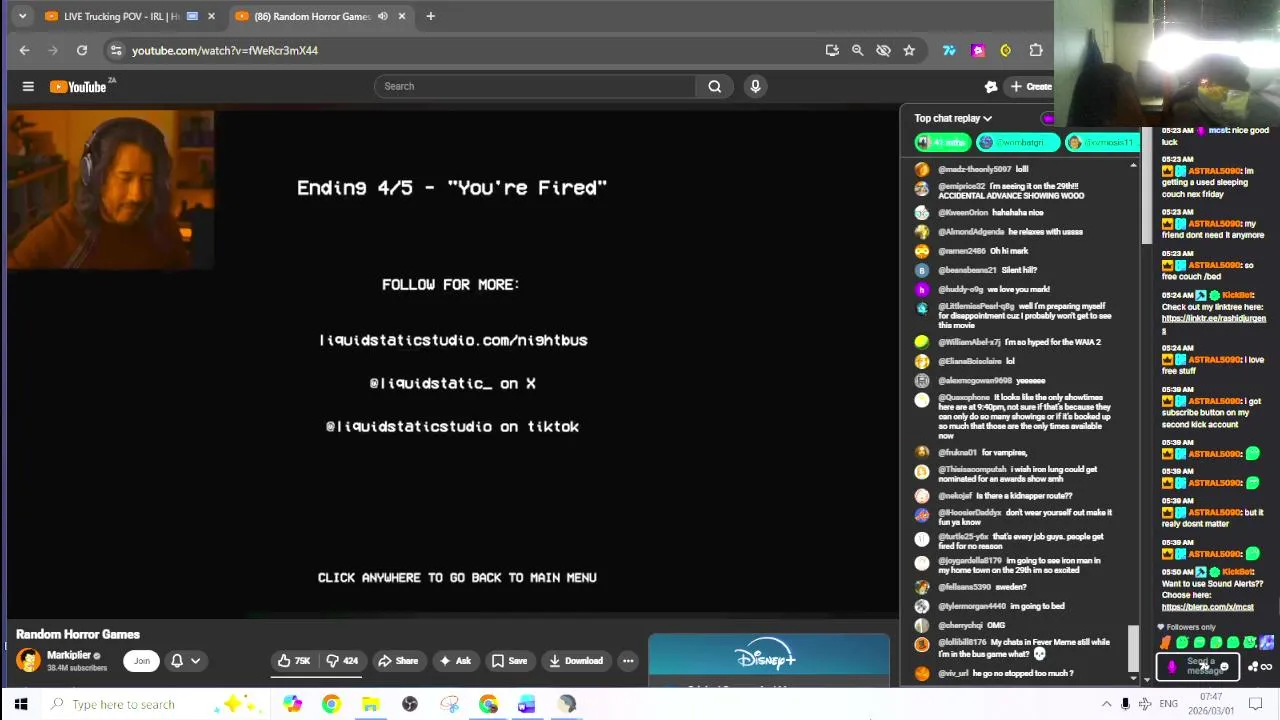Show hidden system tray icons chevron

coord(1106,704)
